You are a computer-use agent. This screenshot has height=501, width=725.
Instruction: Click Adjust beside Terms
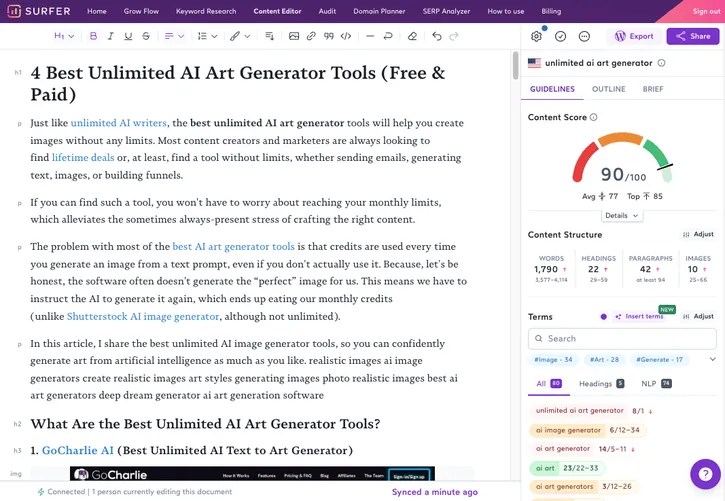pyautogui.click(x=698, y=317)
